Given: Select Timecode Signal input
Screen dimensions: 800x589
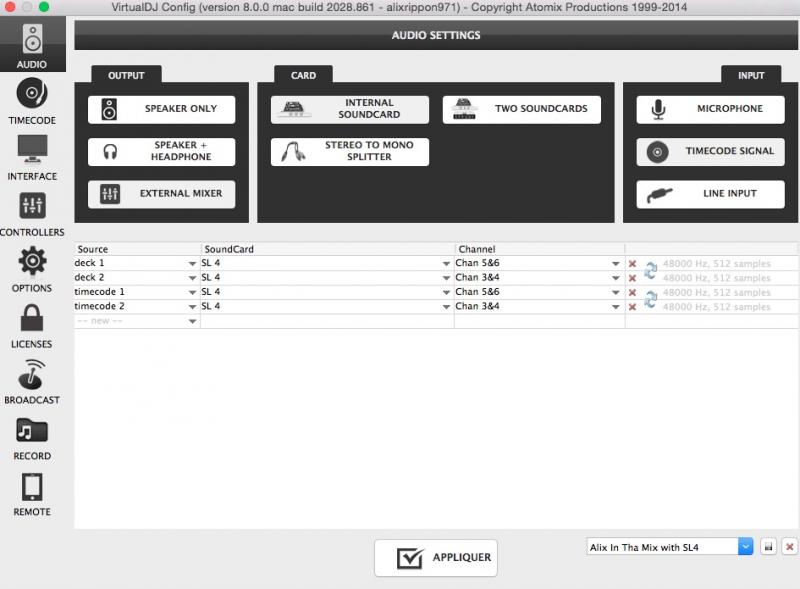Looking at the screenshot, I should point(710,152).
